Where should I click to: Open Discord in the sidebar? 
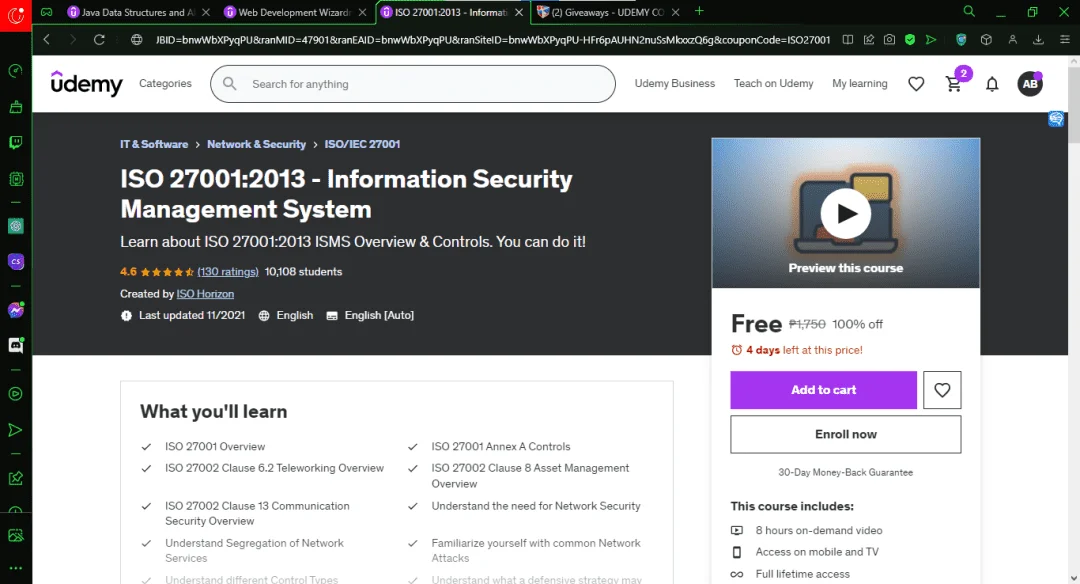pyautogui.click(x=15, y=345)
